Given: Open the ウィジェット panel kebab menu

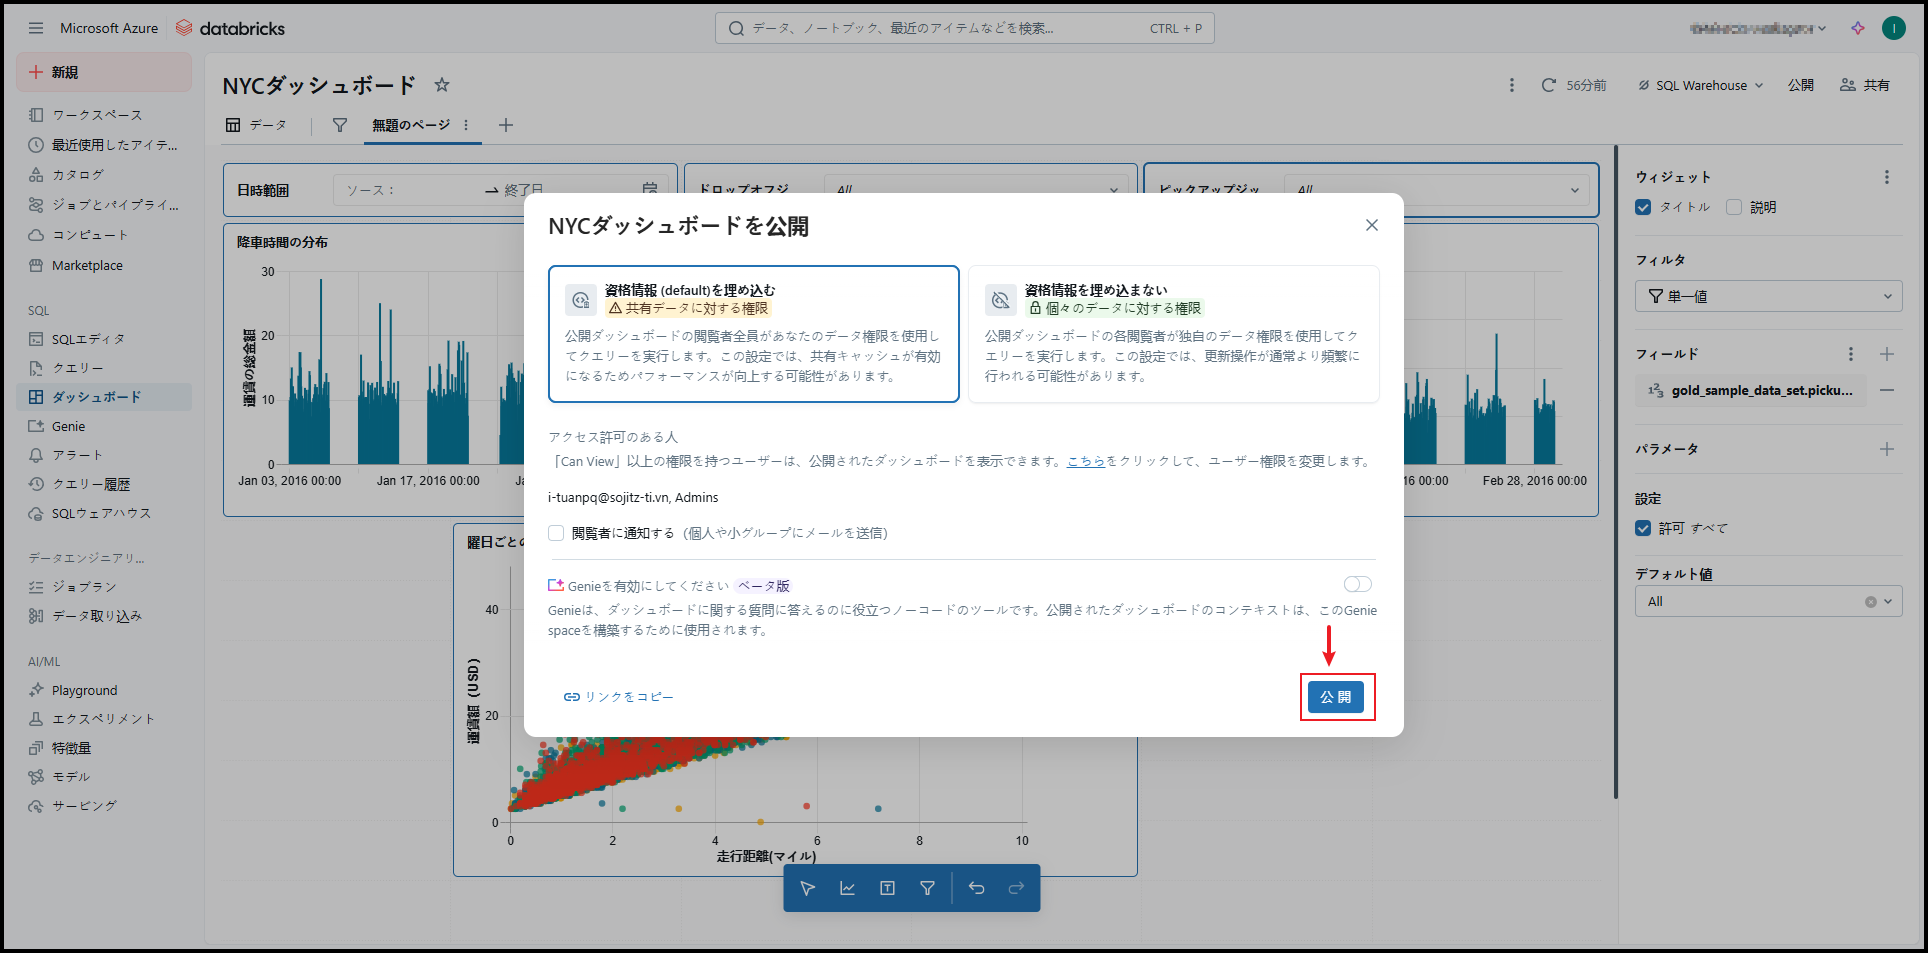Looking at the screenshot, I should pyautogui.click(x=1887, y=177).
